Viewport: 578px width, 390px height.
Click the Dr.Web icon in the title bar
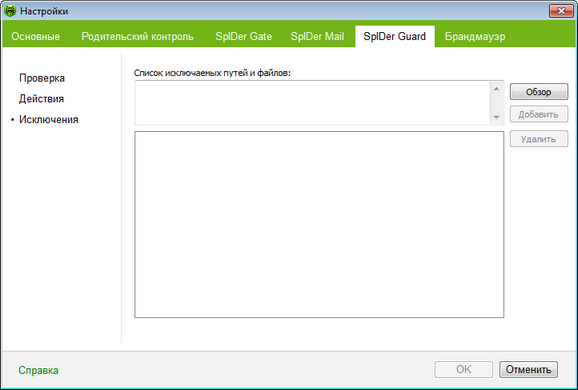pos(10,11)
